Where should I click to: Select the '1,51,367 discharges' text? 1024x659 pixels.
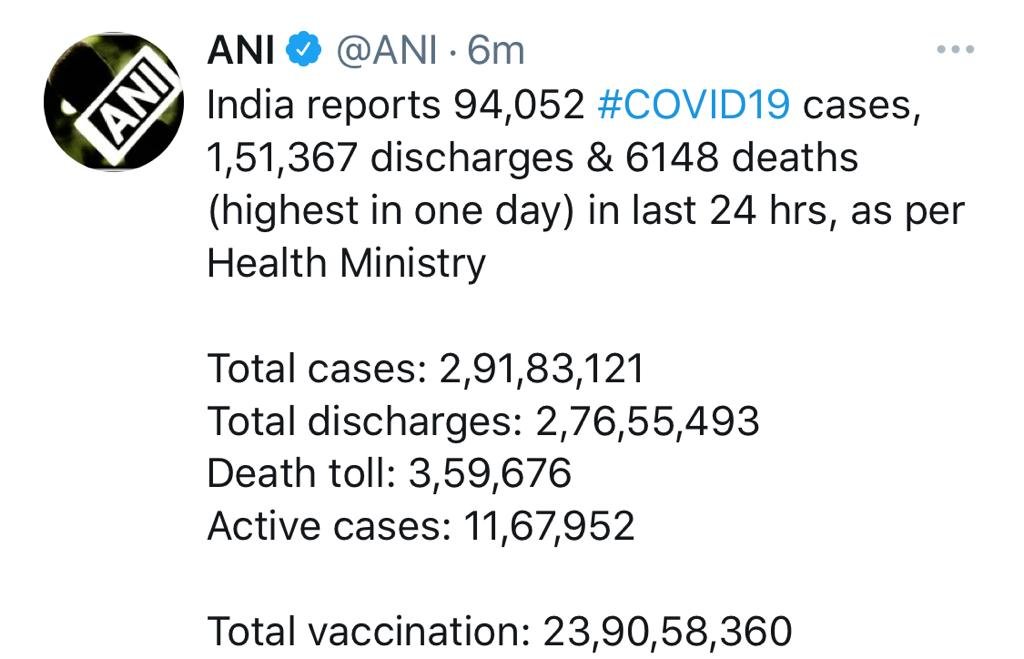coord(389,158)
